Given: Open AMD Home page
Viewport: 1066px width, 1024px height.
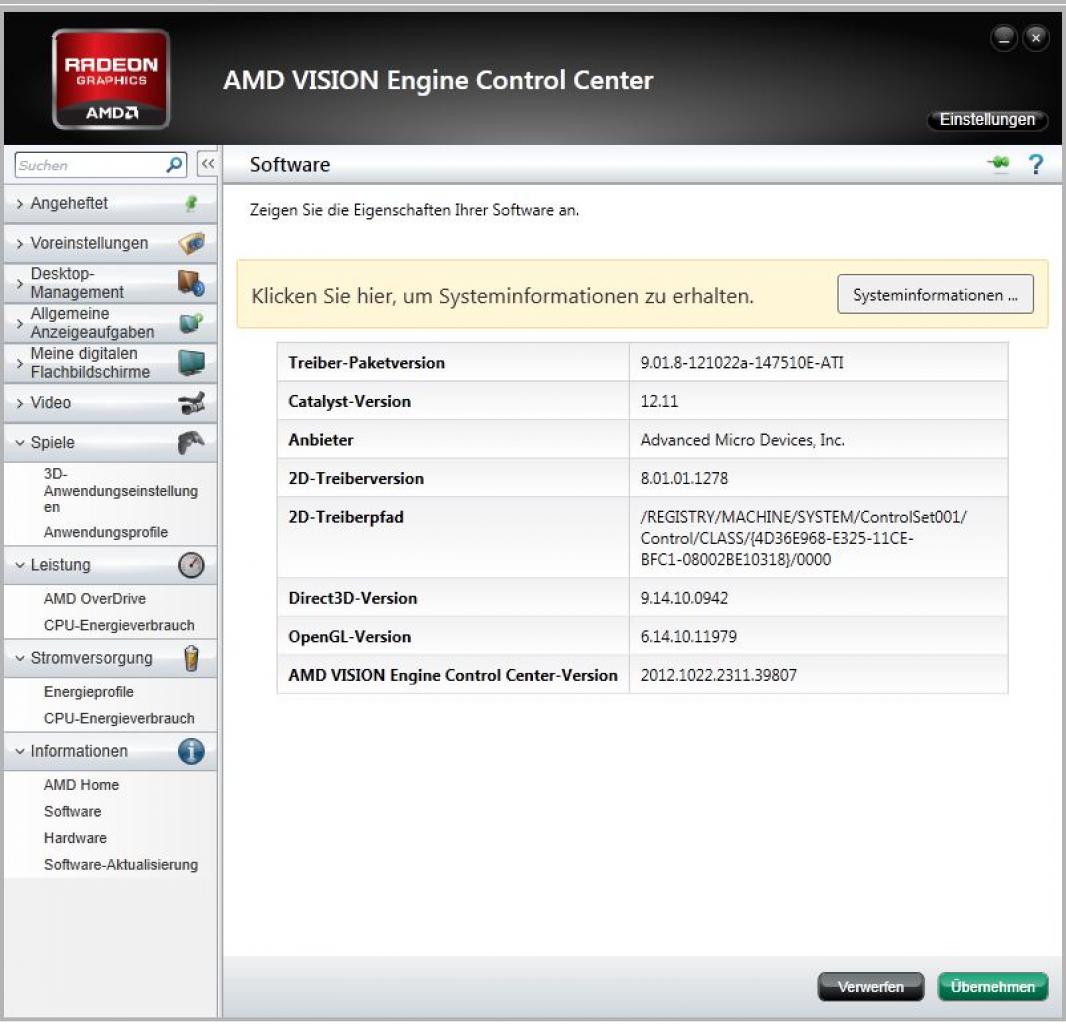Looking at the screenshot, I should tap(81, 785).
